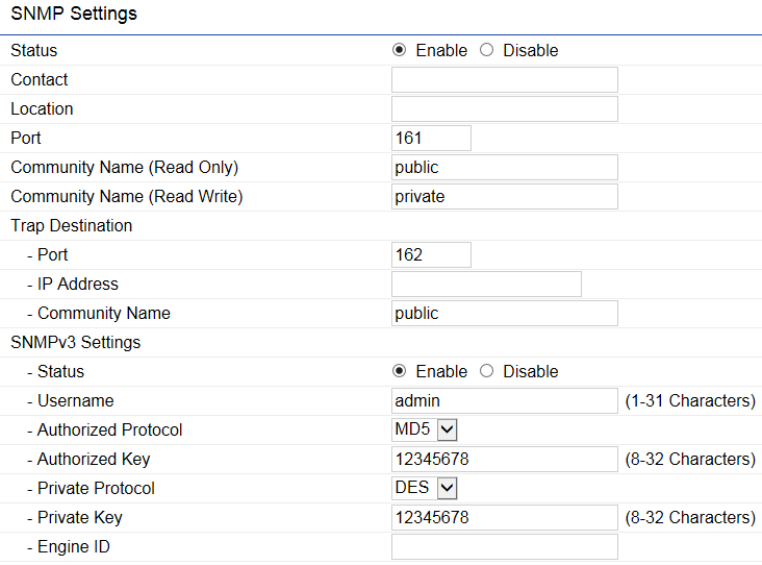Disable SNMPv3 Status radio button

(488, 372)
